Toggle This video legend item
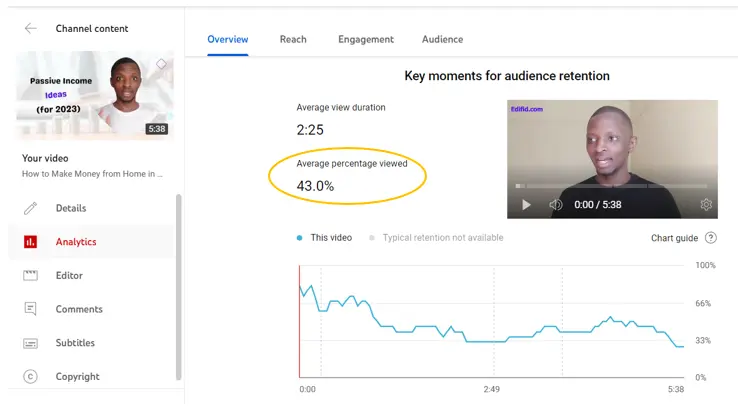The height and width of the screenshot is (410, 738). coord(325,238)
